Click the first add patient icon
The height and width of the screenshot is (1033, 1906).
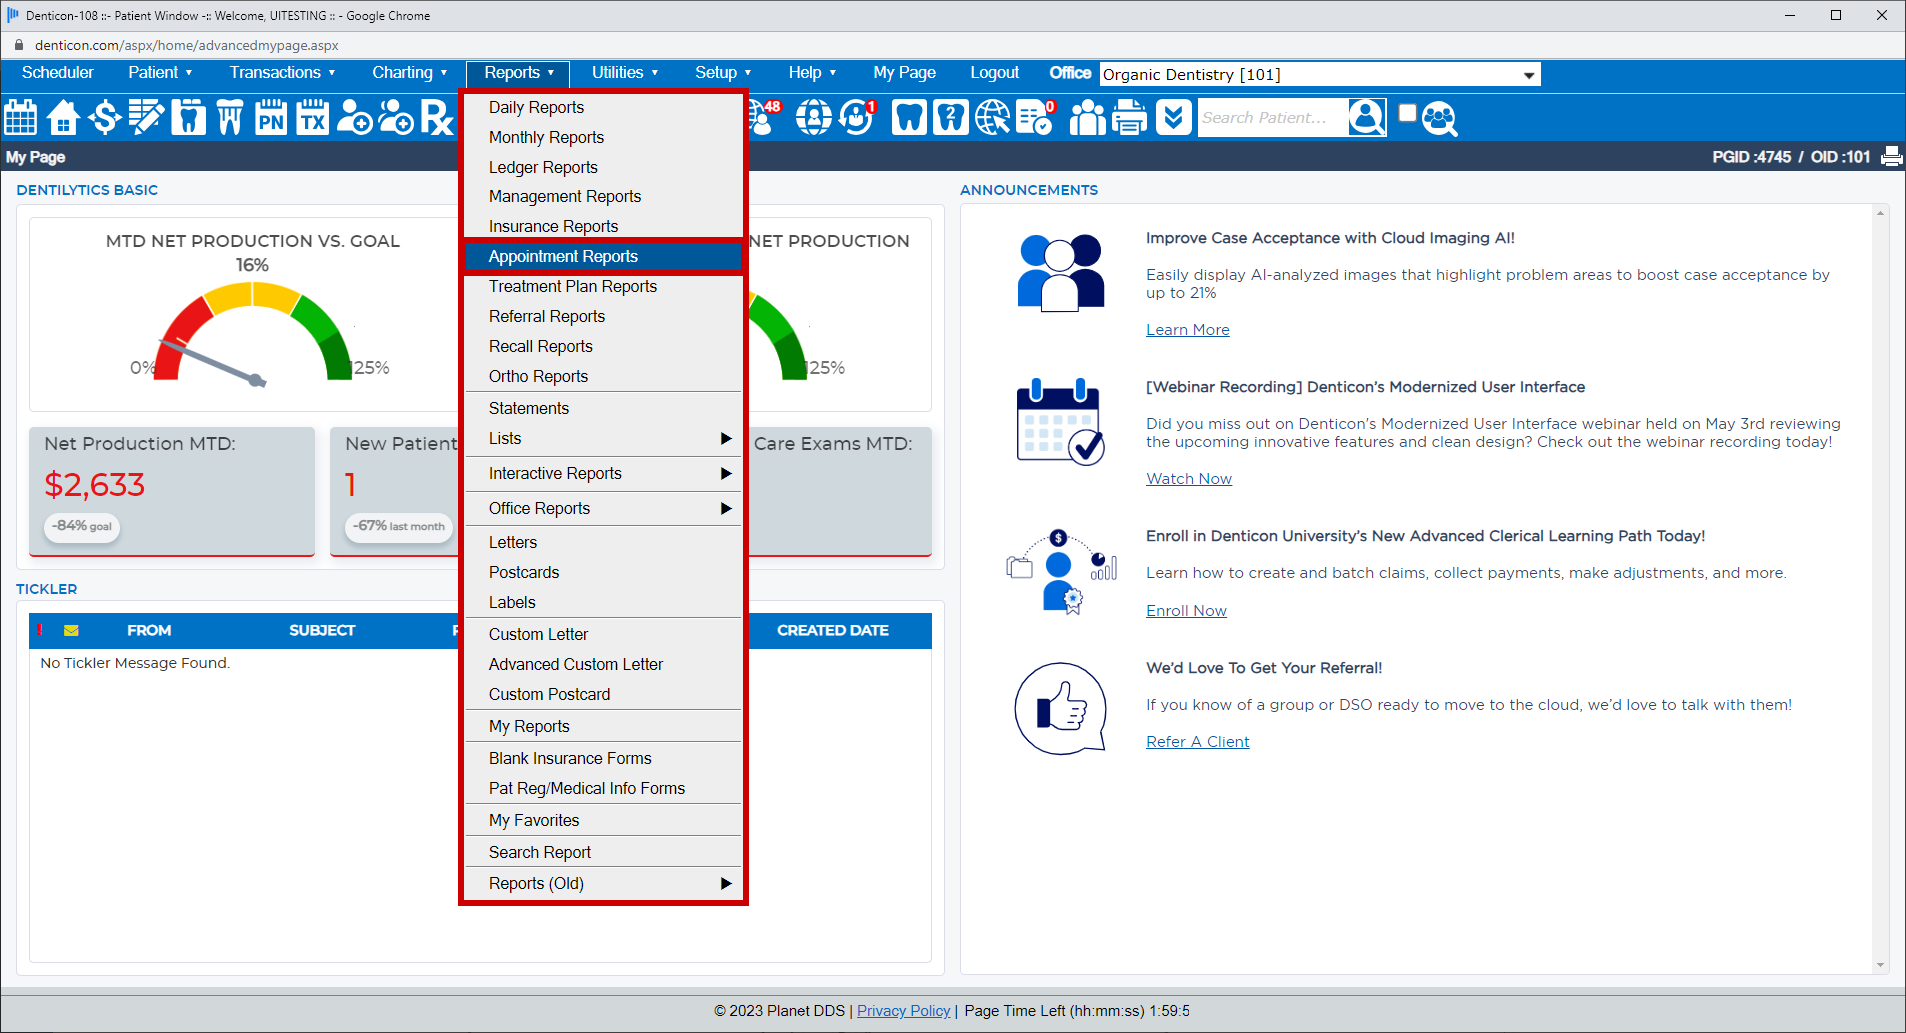355,117
